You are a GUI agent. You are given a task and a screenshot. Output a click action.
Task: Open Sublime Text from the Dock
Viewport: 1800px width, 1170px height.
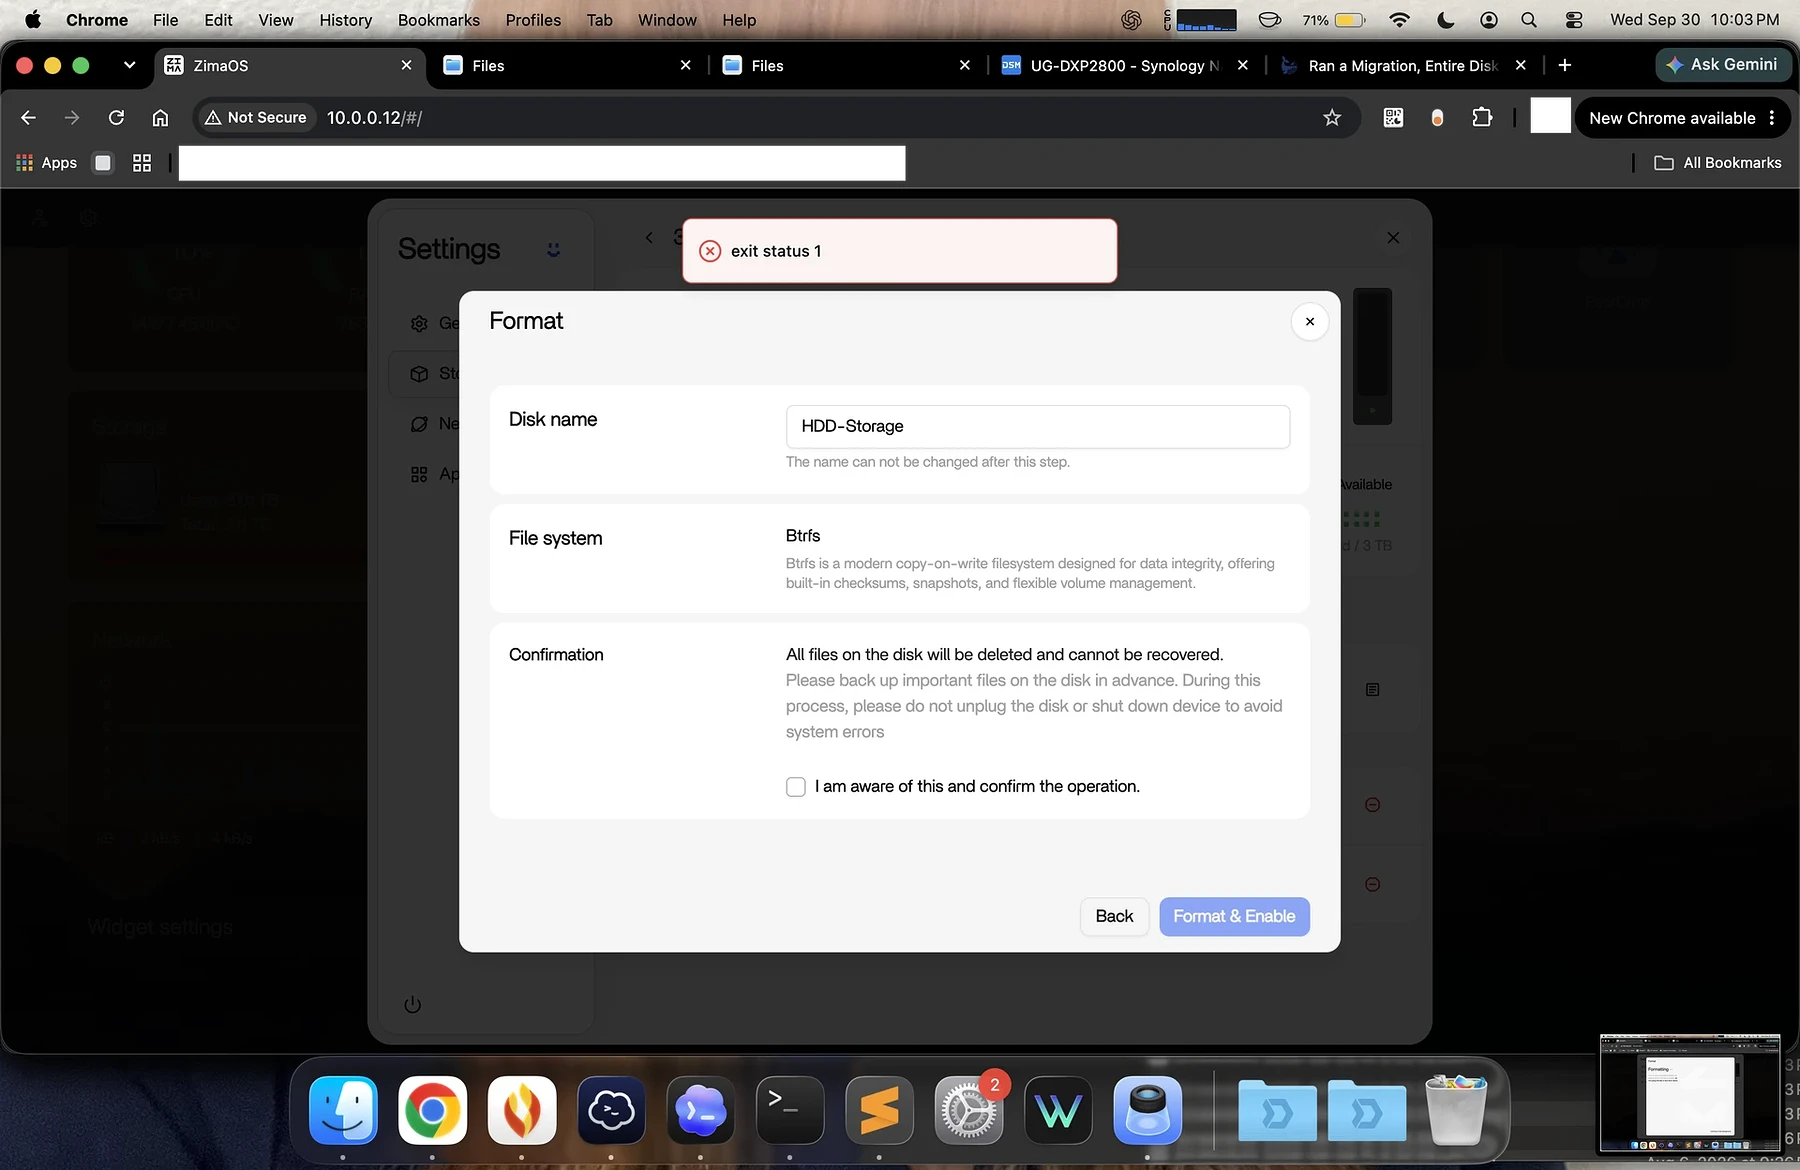879,1110
